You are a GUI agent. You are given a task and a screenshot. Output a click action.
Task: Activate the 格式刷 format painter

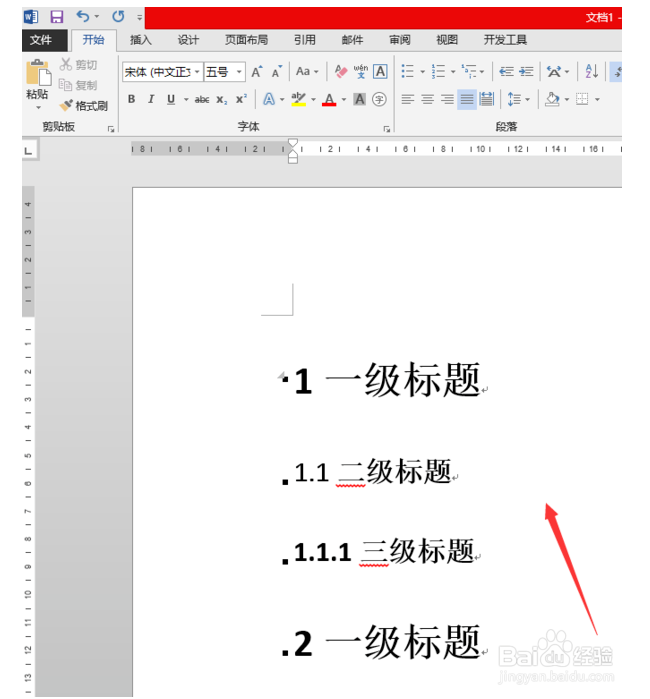pos(84,106)
